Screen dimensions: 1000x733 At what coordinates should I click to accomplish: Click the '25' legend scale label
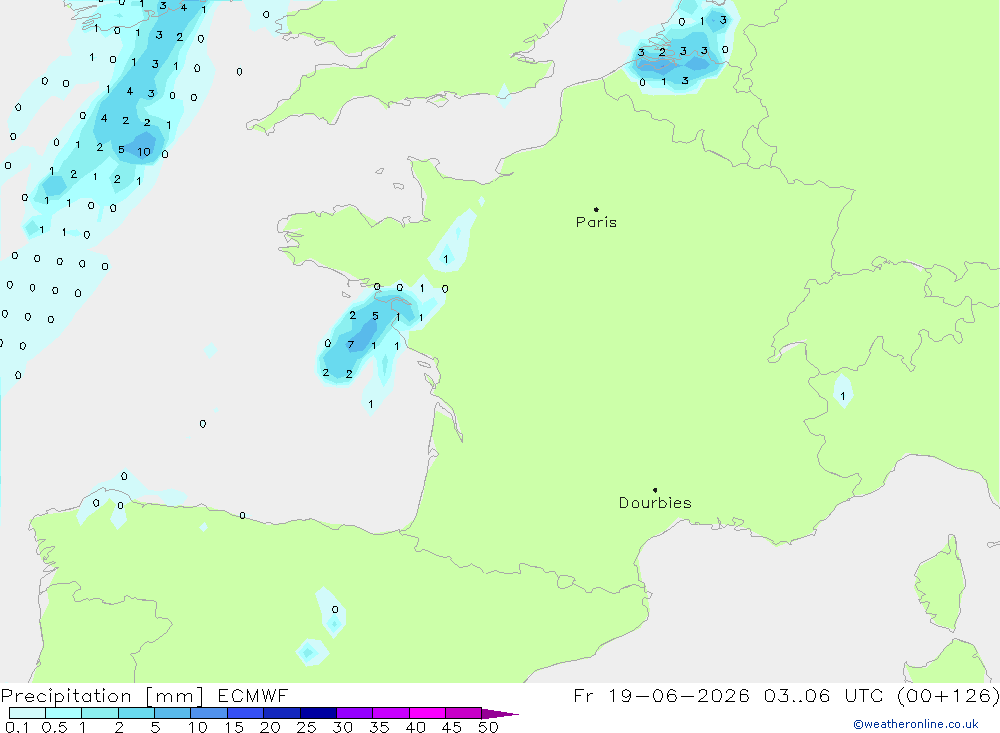[307, 727]
